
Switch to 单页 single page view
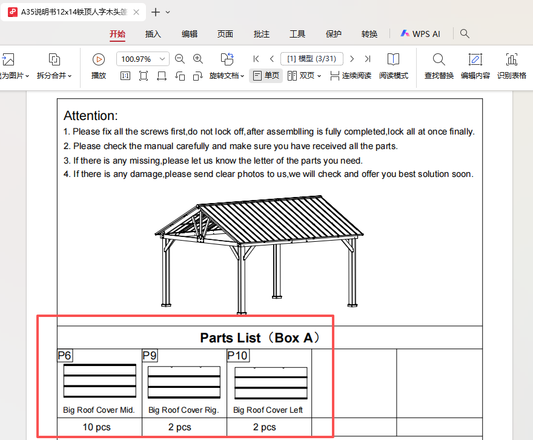pyautogui.click(x=266, y=75)
